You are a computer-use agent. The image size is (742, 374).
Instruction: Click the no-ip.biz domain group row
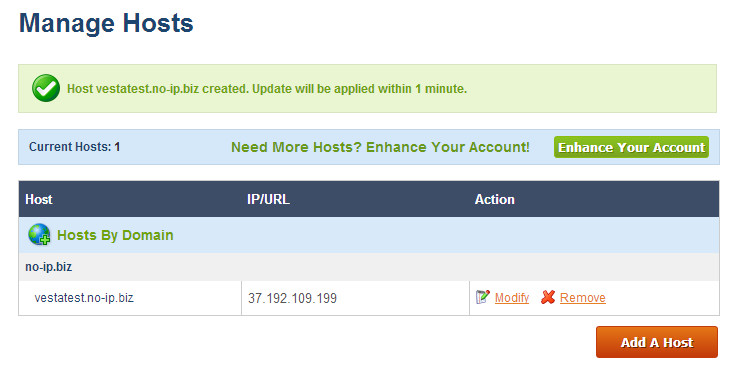369,267
